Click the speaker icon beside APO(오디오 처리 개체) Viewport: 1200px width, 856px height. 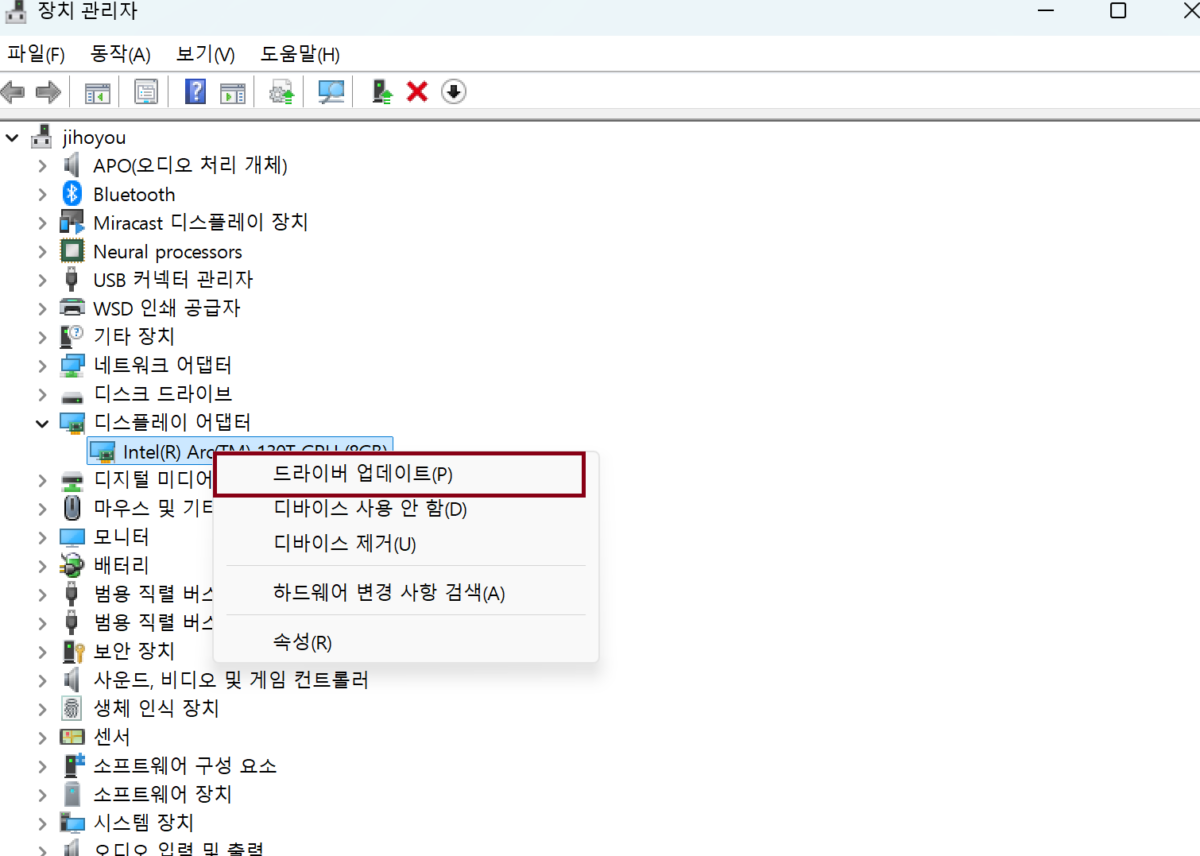[x=72, y=165]
